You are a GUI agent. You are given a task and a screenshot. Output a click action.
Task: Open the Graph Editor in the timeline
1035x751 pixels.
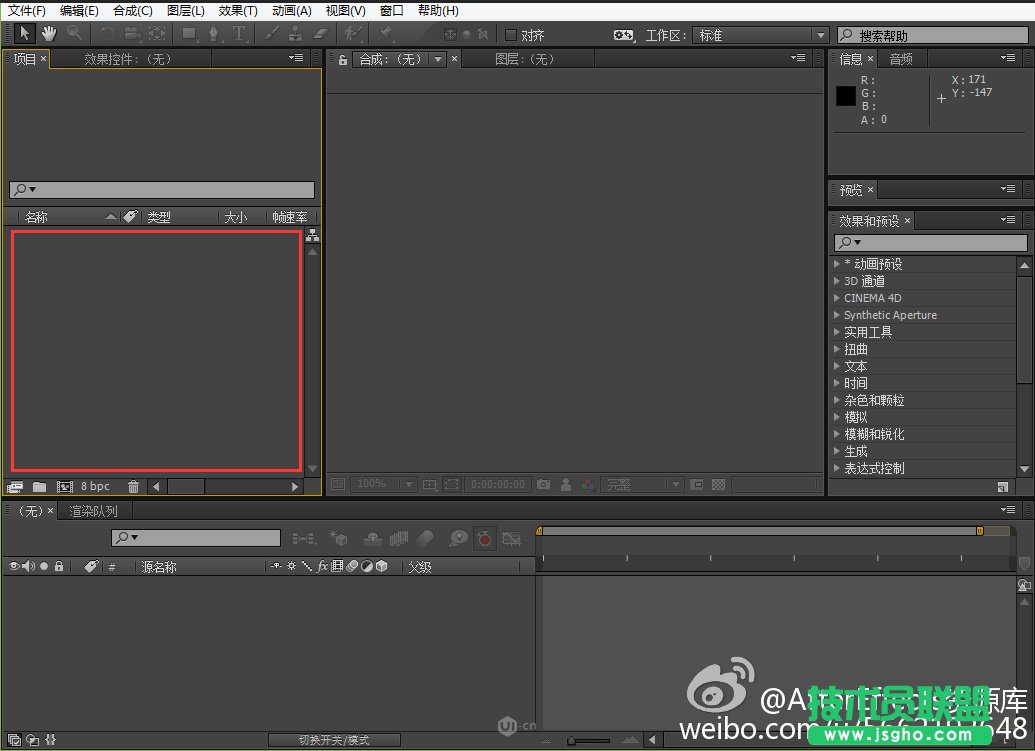[512, 538]
